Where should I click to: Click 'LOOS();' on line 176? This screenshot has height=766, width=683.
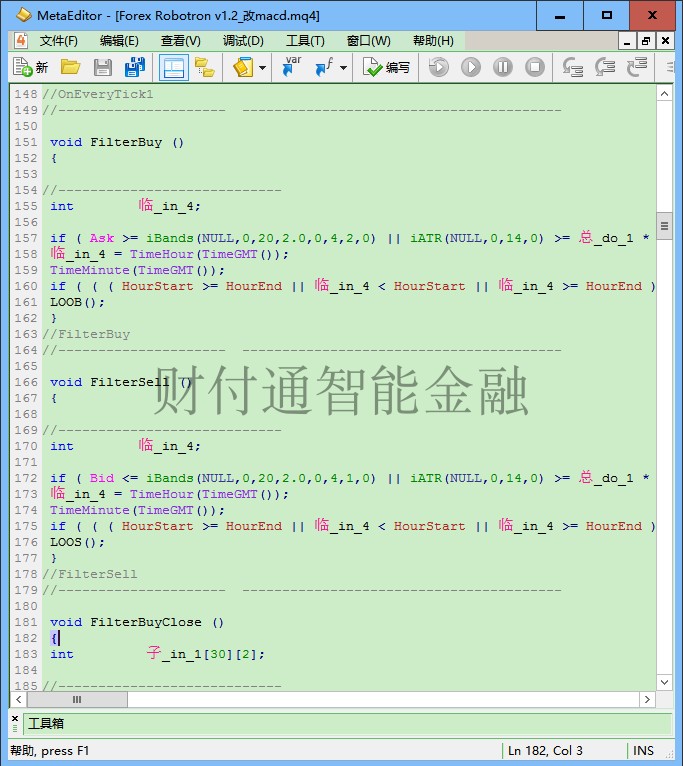[x=77, y=542]
